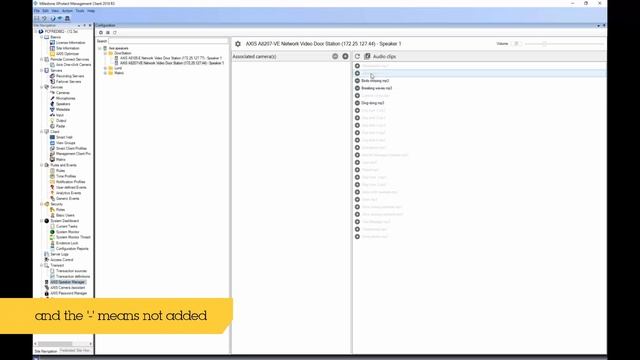
Task: Click the speaker Search input field
Action: [x=168, y=41]
